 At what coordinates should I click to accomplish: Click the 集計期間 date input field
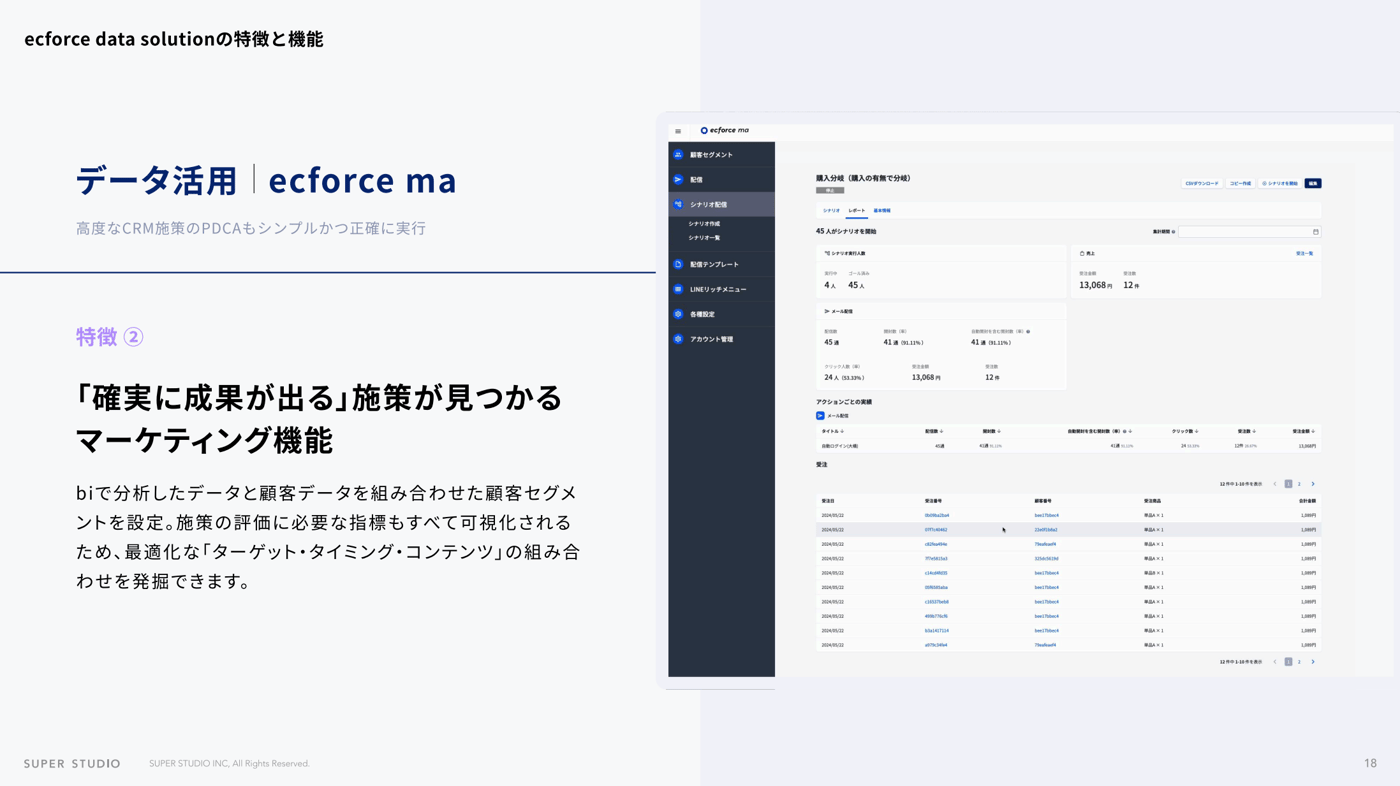click(1249, 232)
